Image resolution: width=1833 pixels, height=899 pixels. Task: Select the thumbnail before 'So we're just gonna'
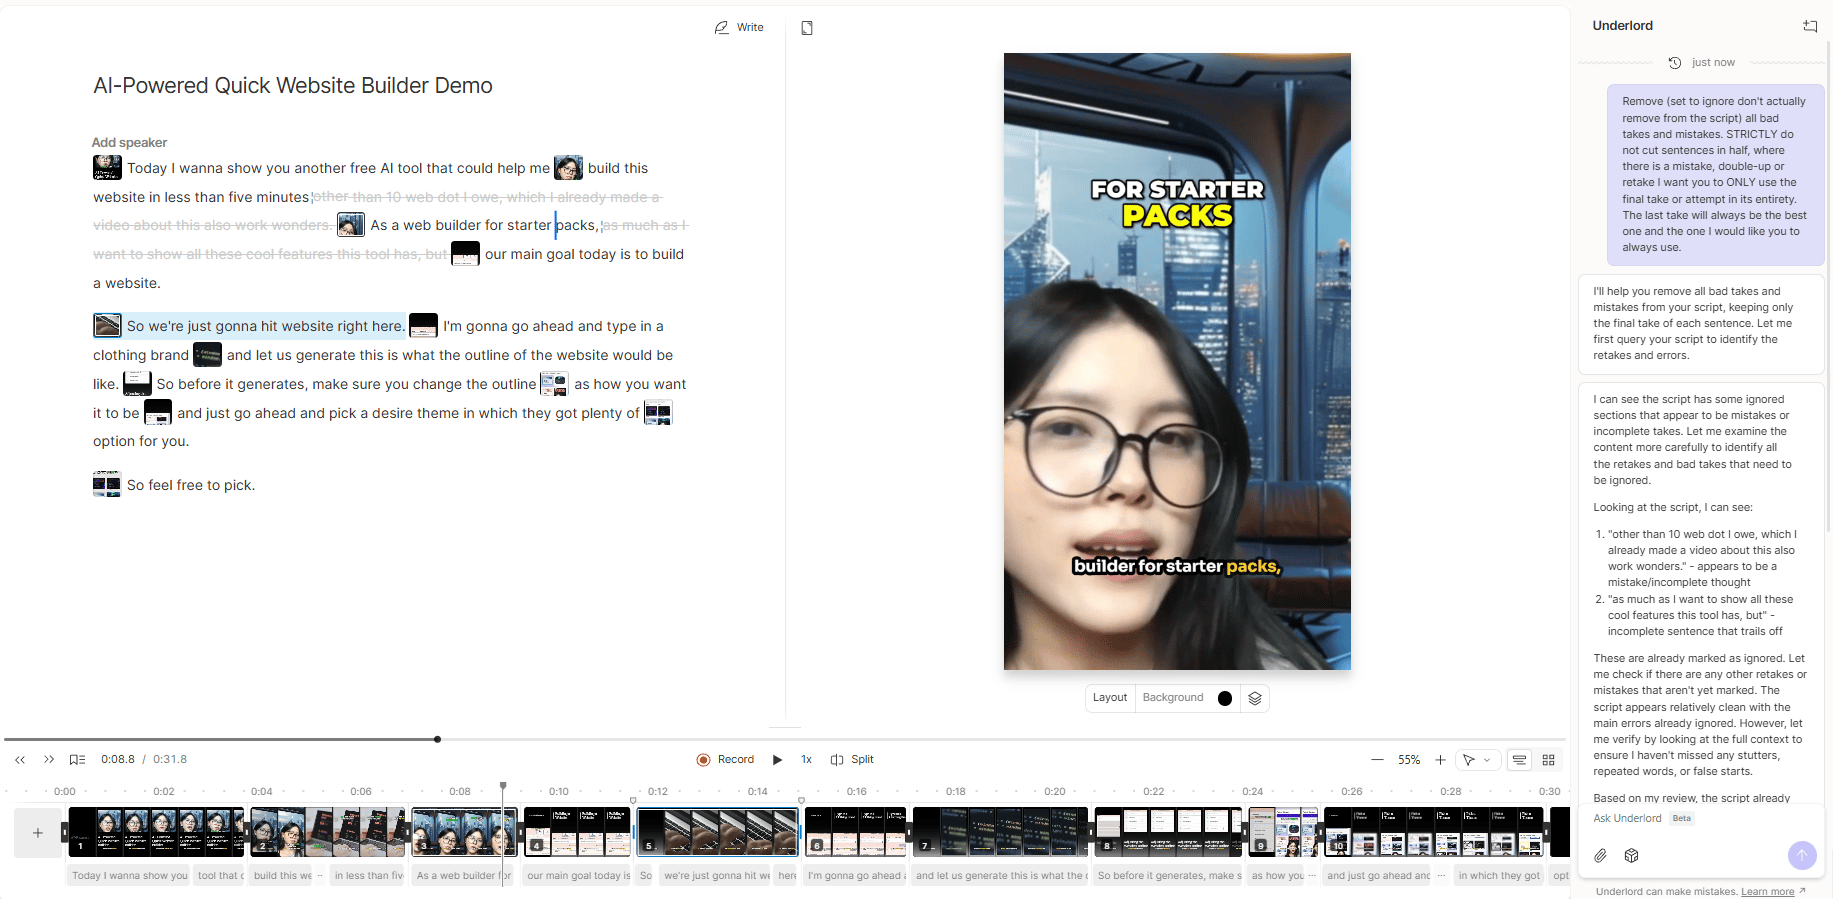tap(107, 325)
